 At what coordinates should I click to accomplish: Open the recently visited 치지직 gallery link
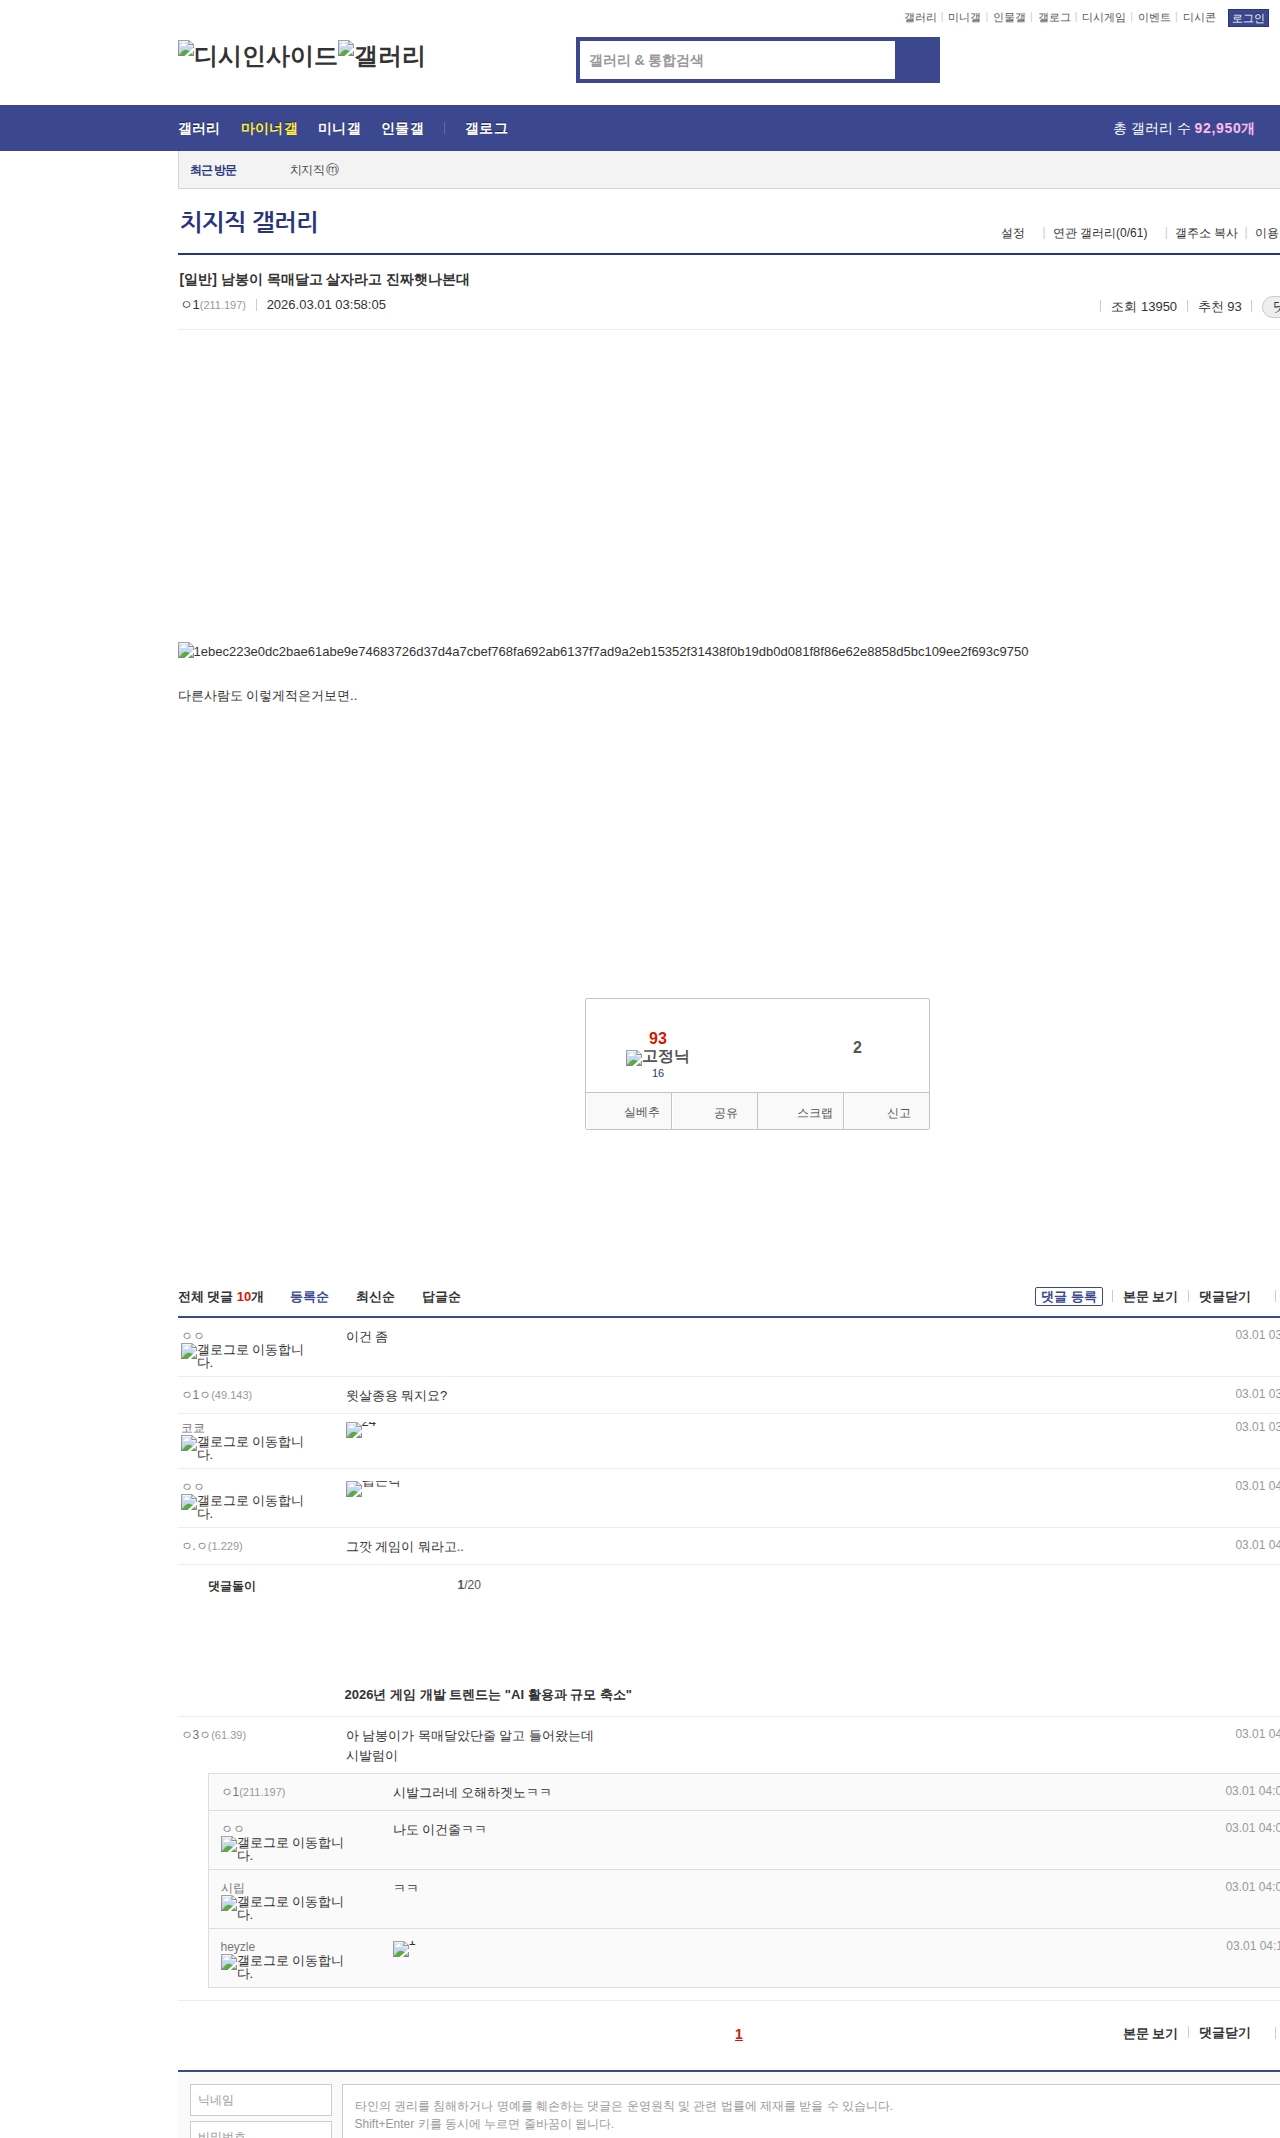[314, 170]
